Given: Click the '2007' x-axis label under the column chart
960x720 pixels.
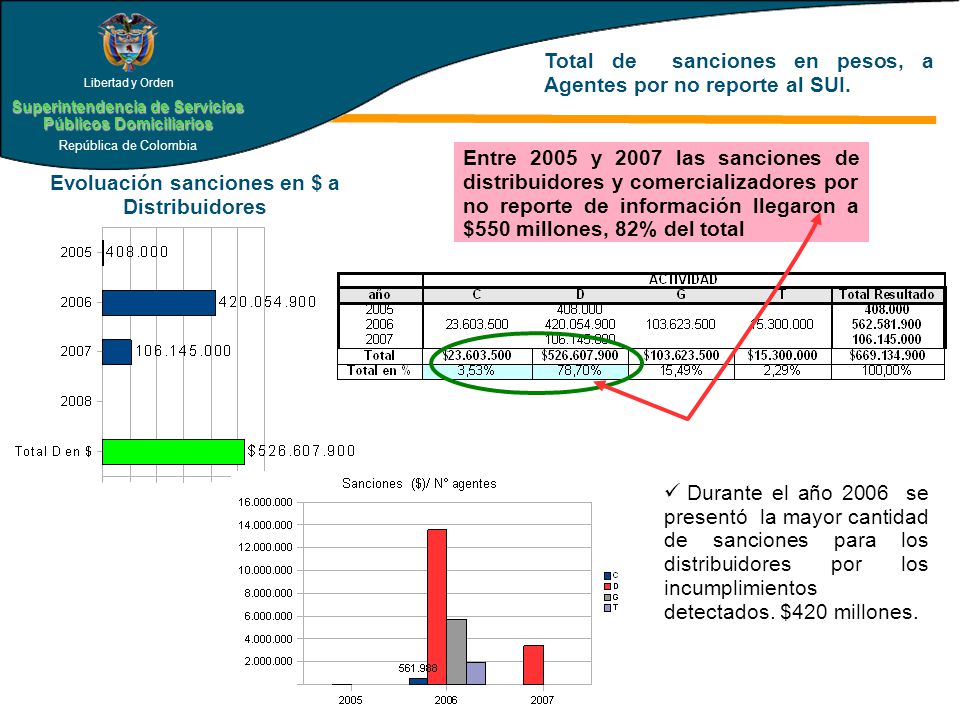Looking at the screenshot, I should click(542, 700).
